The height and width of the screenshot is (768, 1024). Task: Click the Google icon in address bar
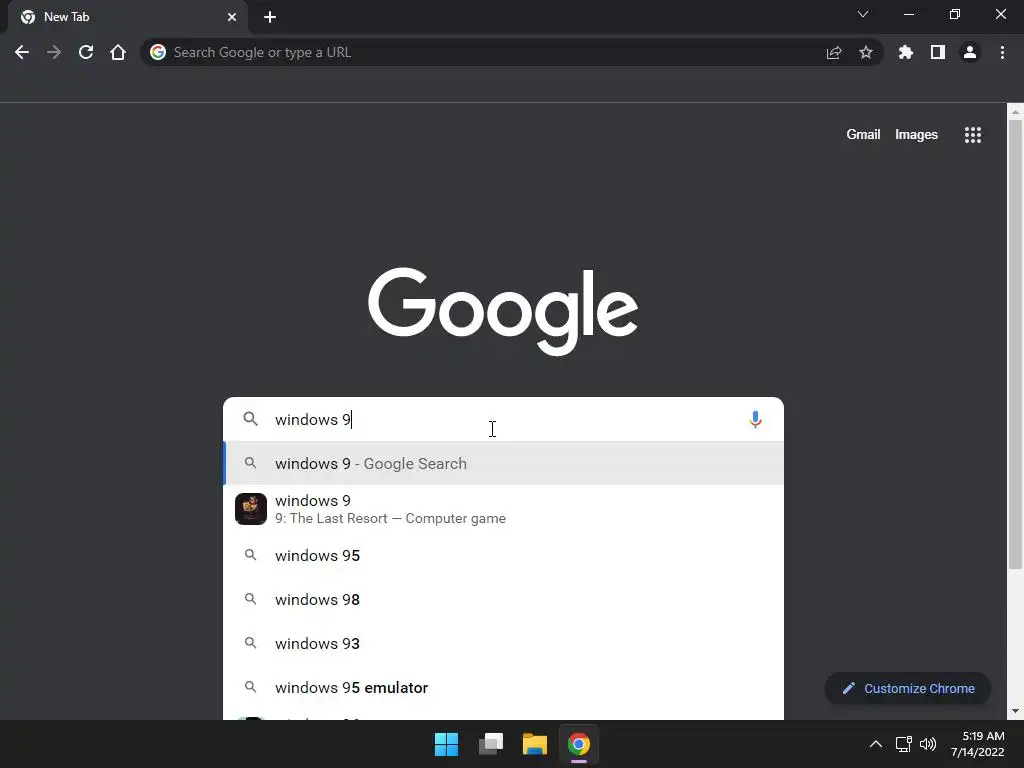click(x=158, y=52)
